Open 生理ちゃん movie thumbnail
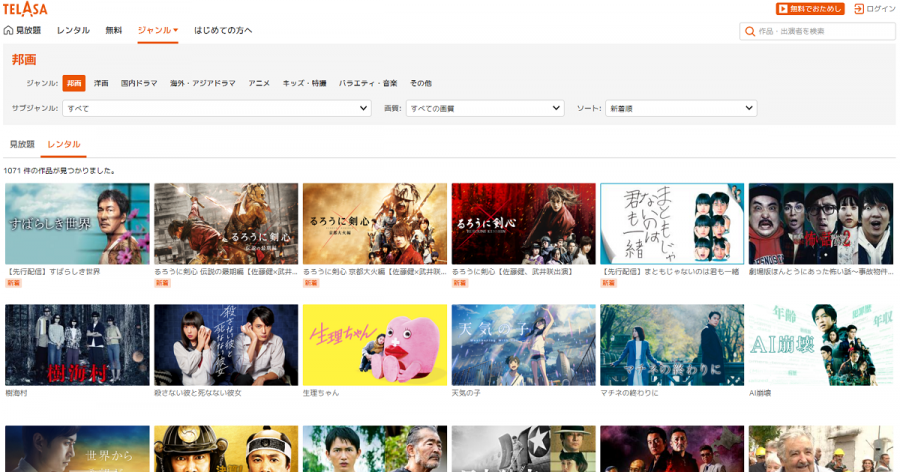This screenshot has height=472, width=900. click(375, 345)
